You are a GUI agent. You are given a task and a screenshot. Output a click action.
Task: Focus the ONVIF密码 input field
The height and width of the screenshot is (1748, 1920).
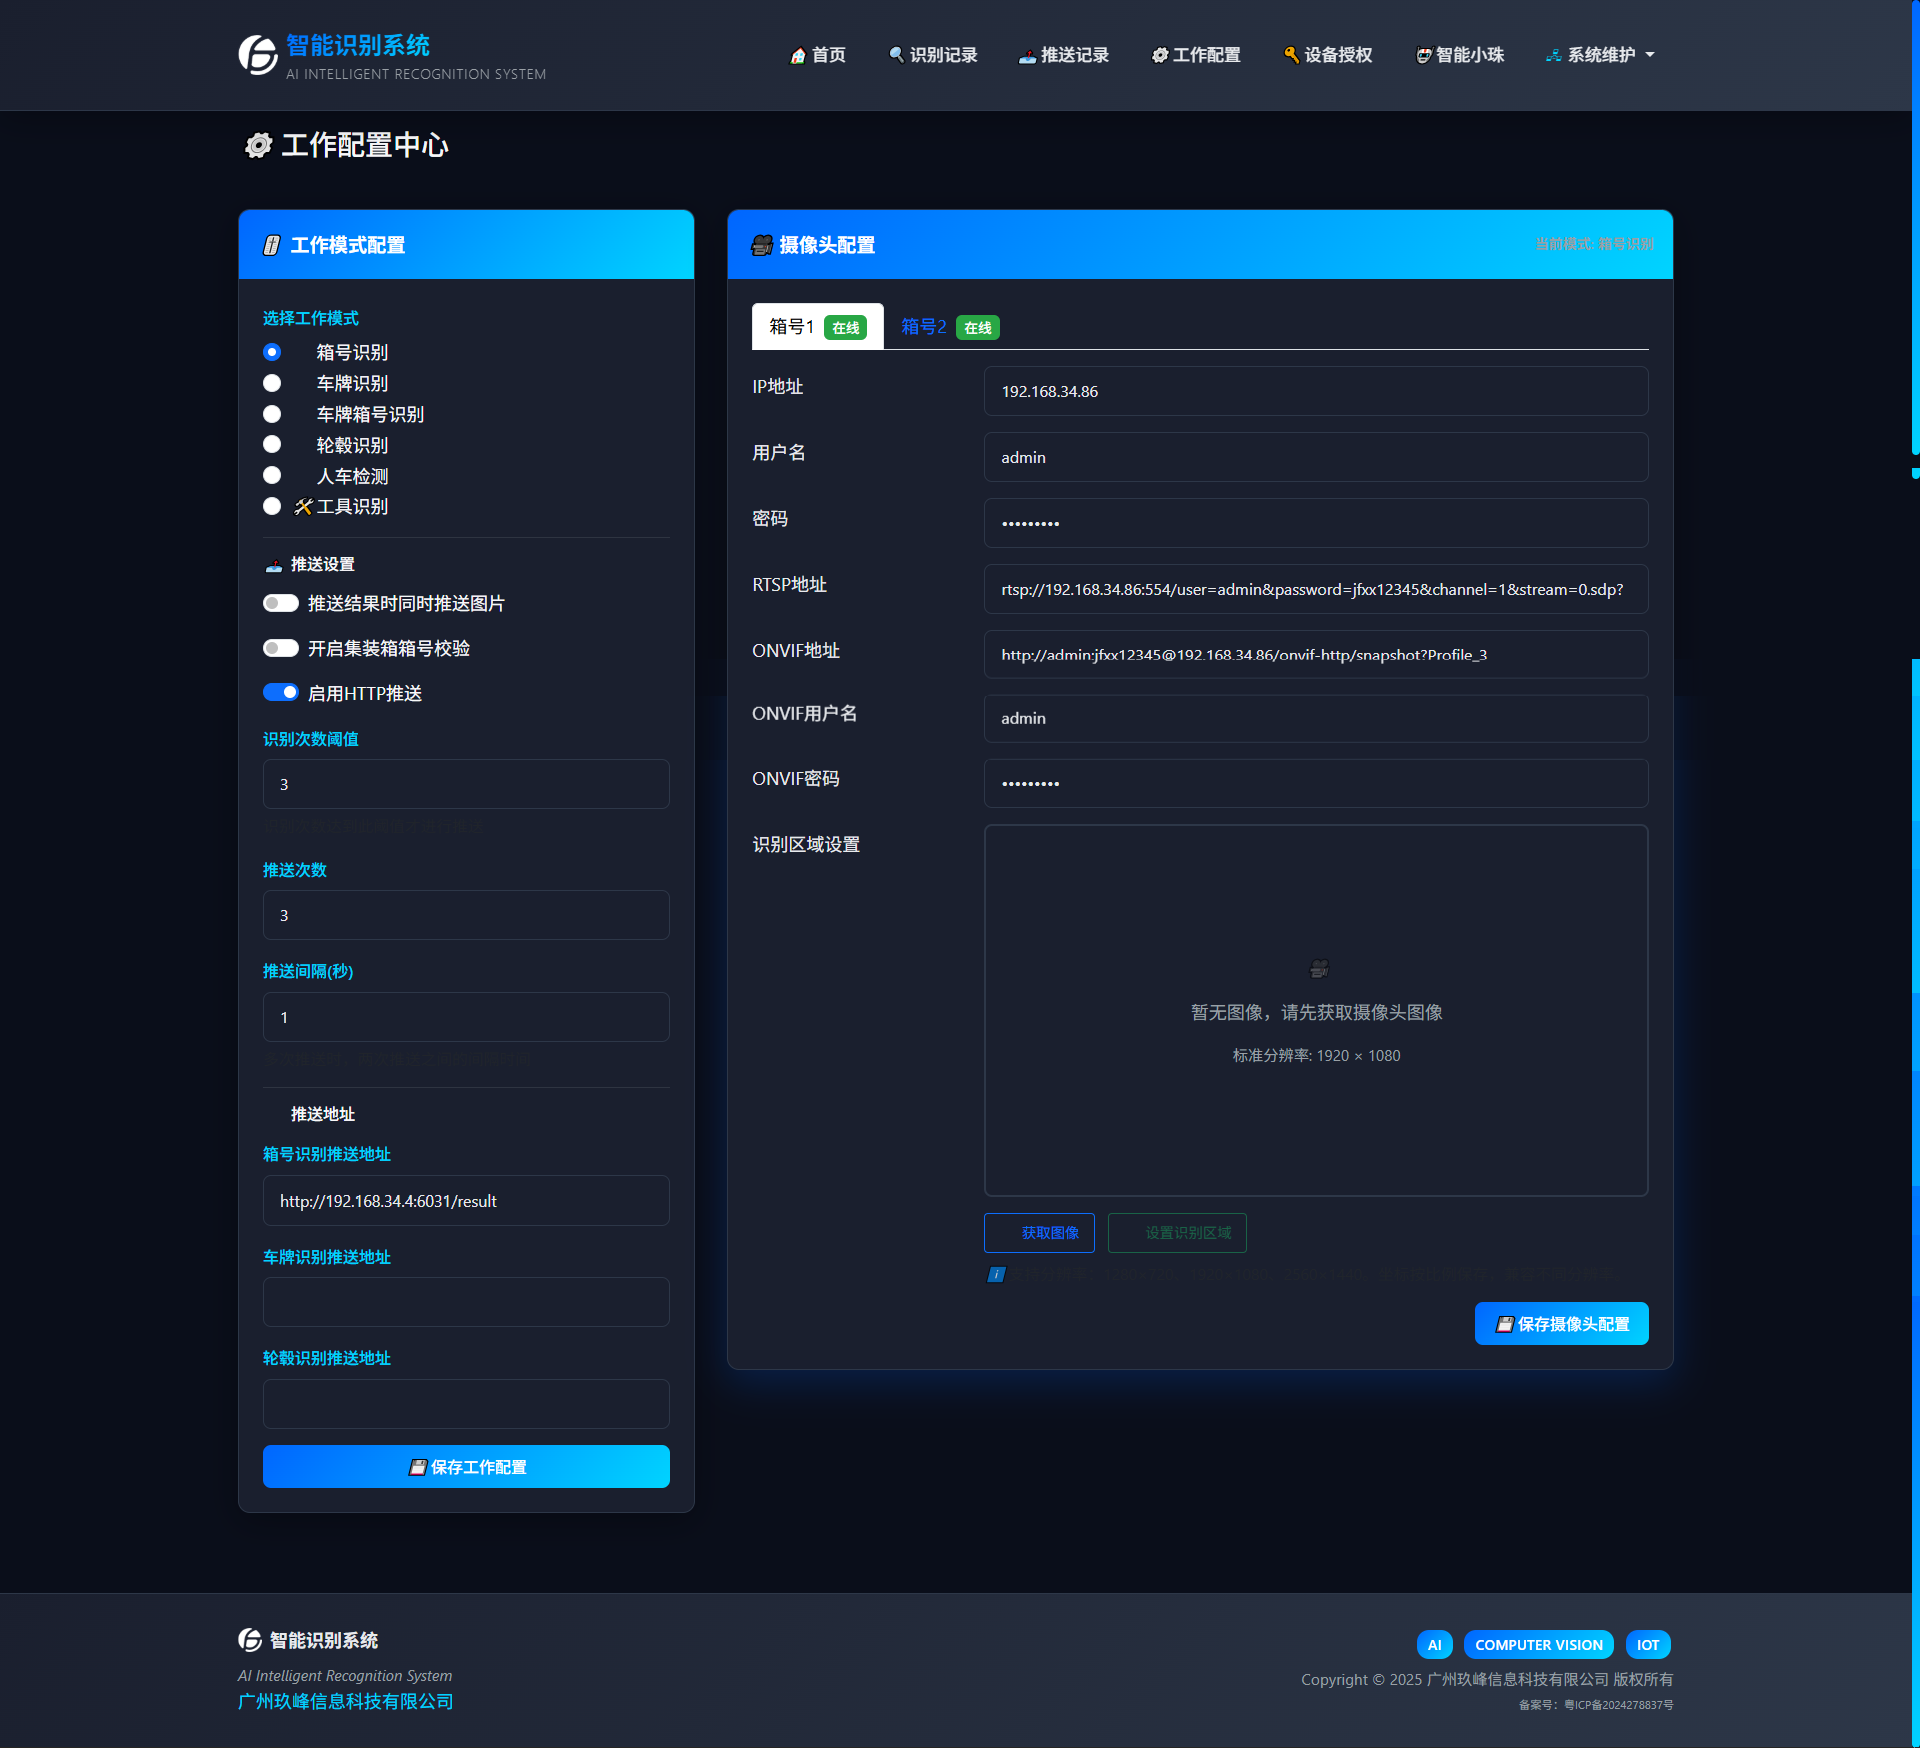coord(1316,783)
